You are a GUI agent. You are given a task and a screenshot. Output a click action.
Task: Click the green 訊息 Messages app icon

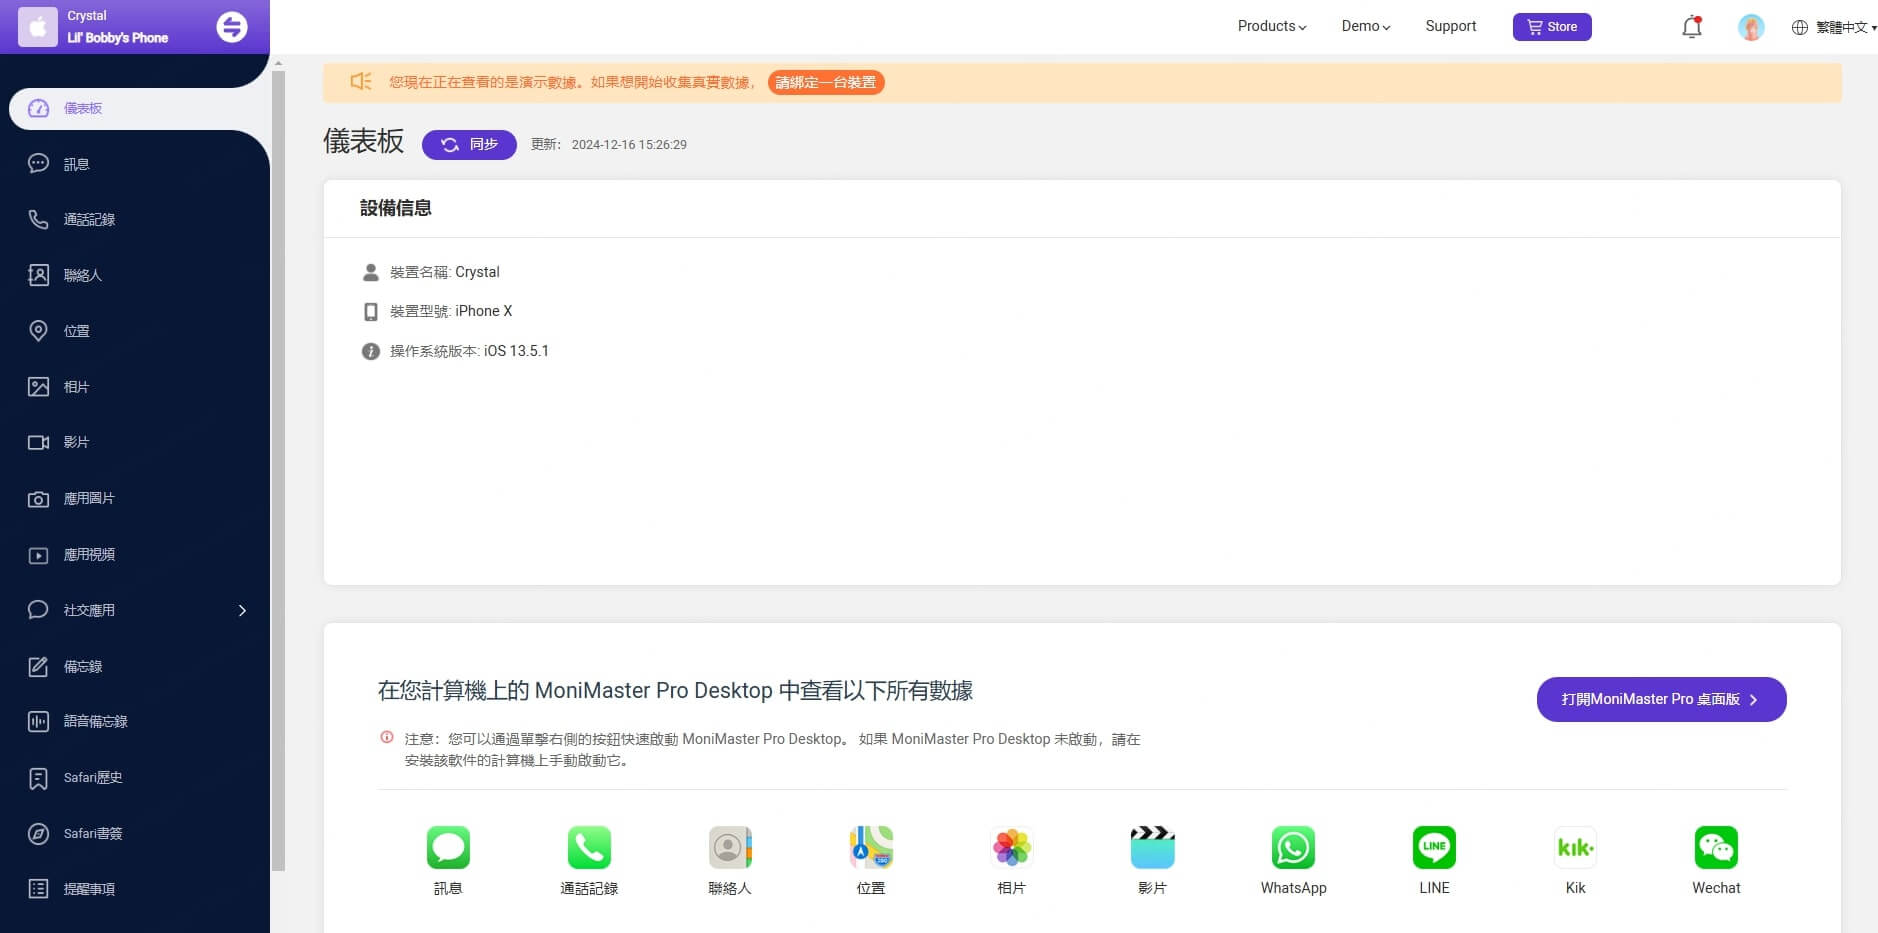pyautogui.click(x=448, y=848)
